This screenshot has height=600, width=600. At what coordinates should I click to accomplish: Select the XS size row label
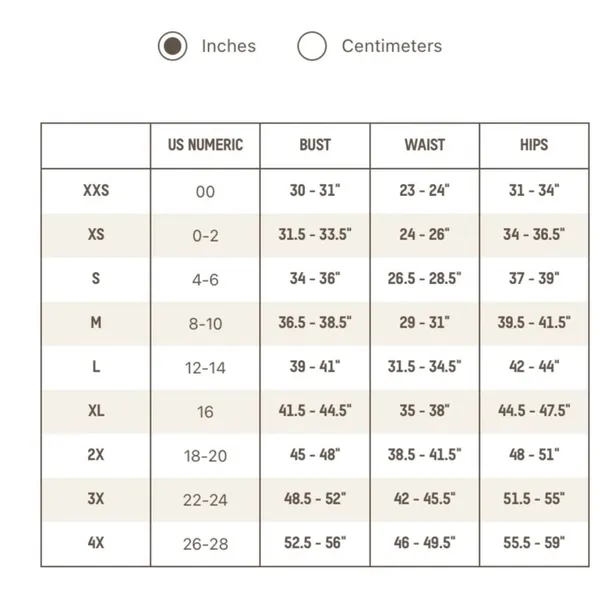coord(96,234)
